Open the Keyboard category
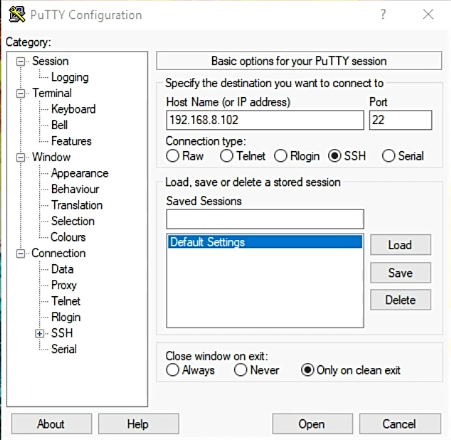451x440 pixels. click(x=73, y=109)
